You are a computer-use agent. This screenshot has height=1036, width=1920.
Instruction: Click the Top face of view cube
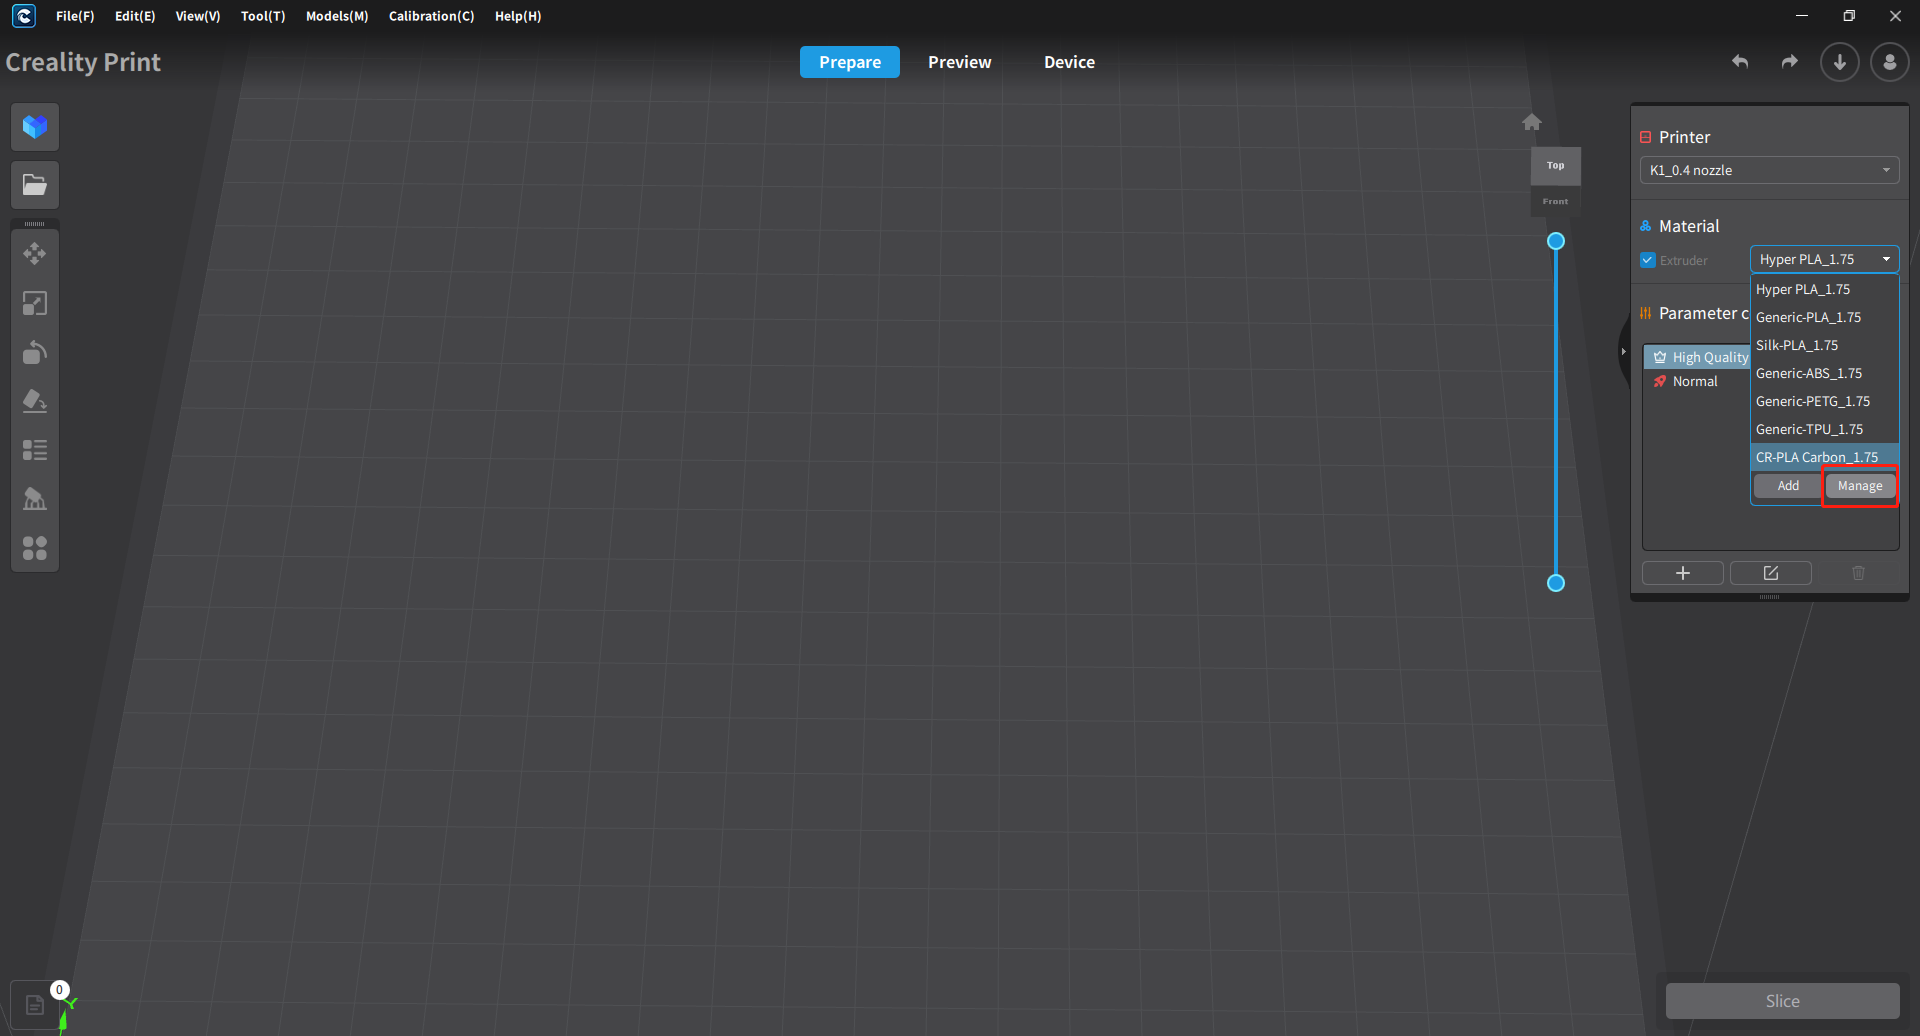point(1556,166)
